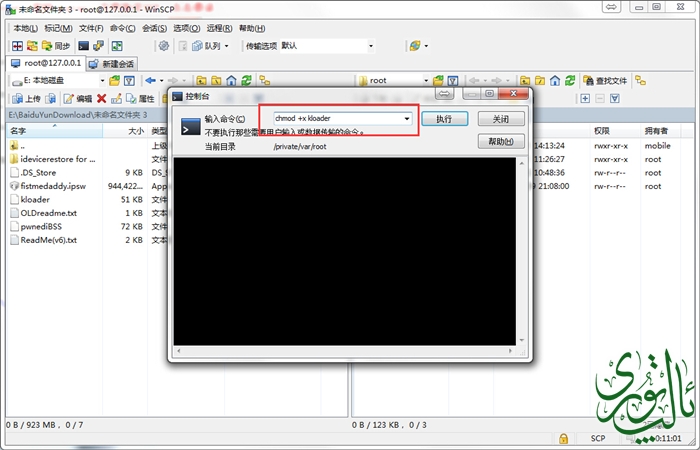
Task: Click the 关闭 close button in console
Action: click(x=501, y=118)
